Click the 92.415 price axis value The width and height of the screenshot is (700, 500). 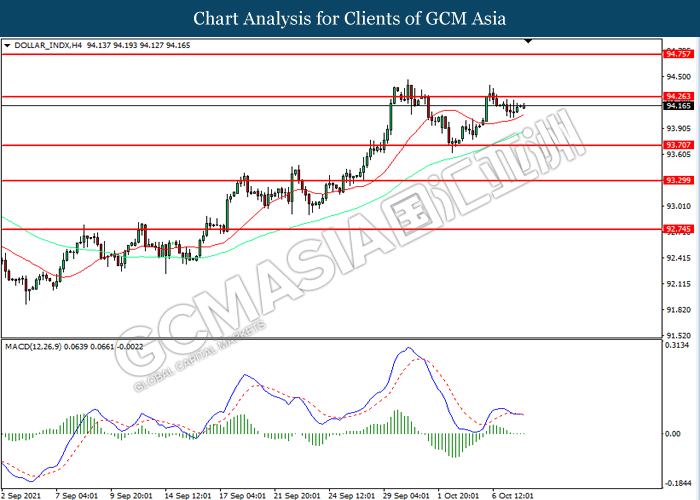tap(679, 258)
